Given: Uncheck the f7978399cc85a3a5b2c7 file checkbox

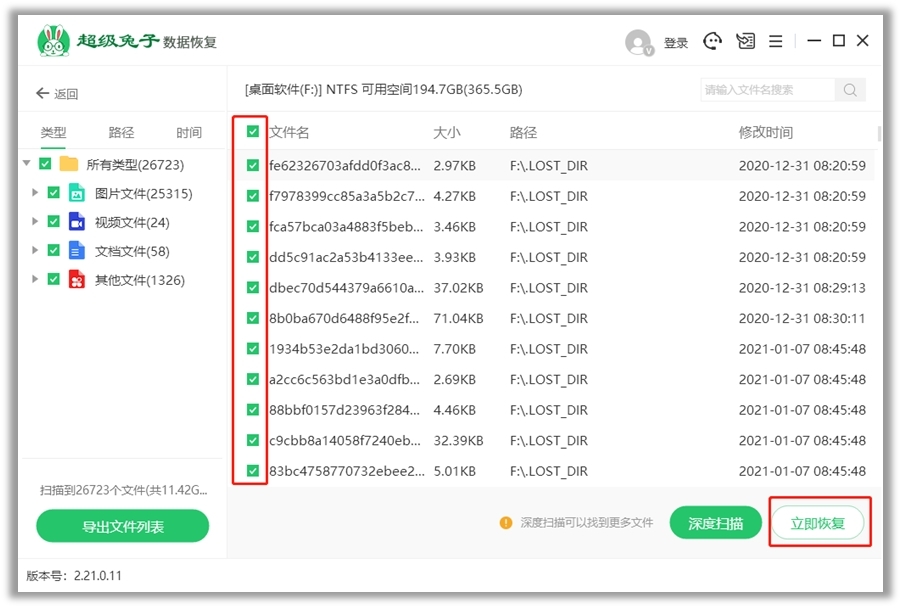Looking at the screenshot, I should [x=253, y=196].
